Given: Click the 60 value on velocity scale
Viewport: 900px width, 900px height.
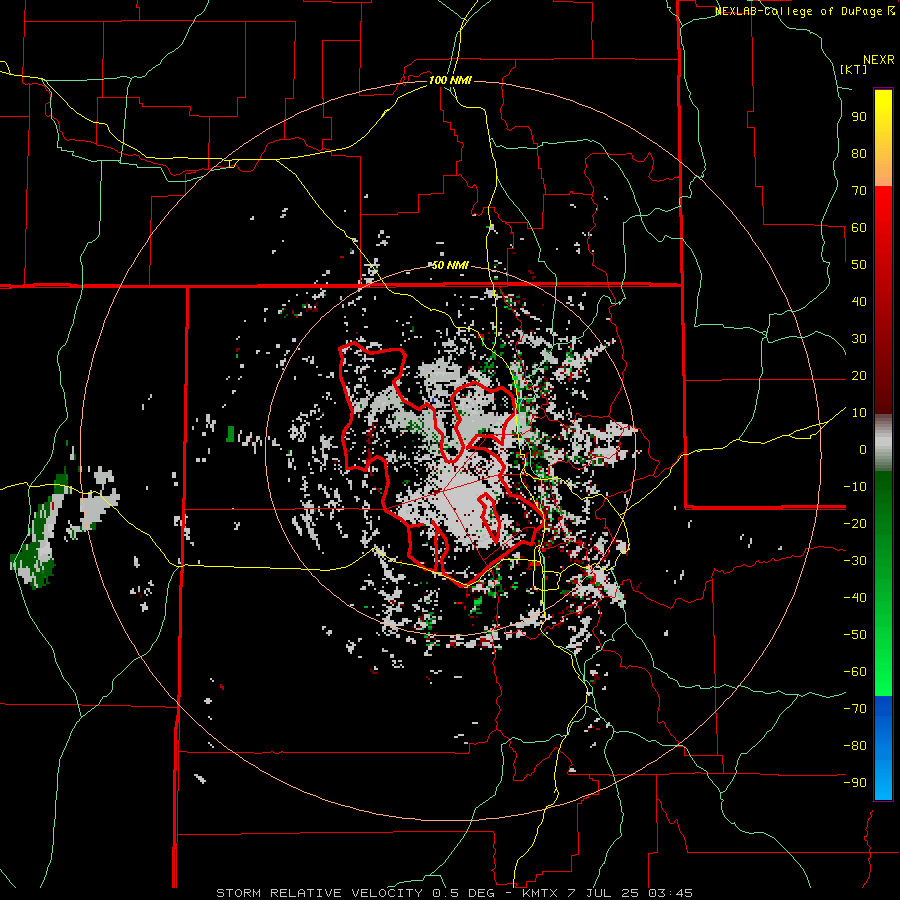Looking at the screenshot, I should coord(859,228).
